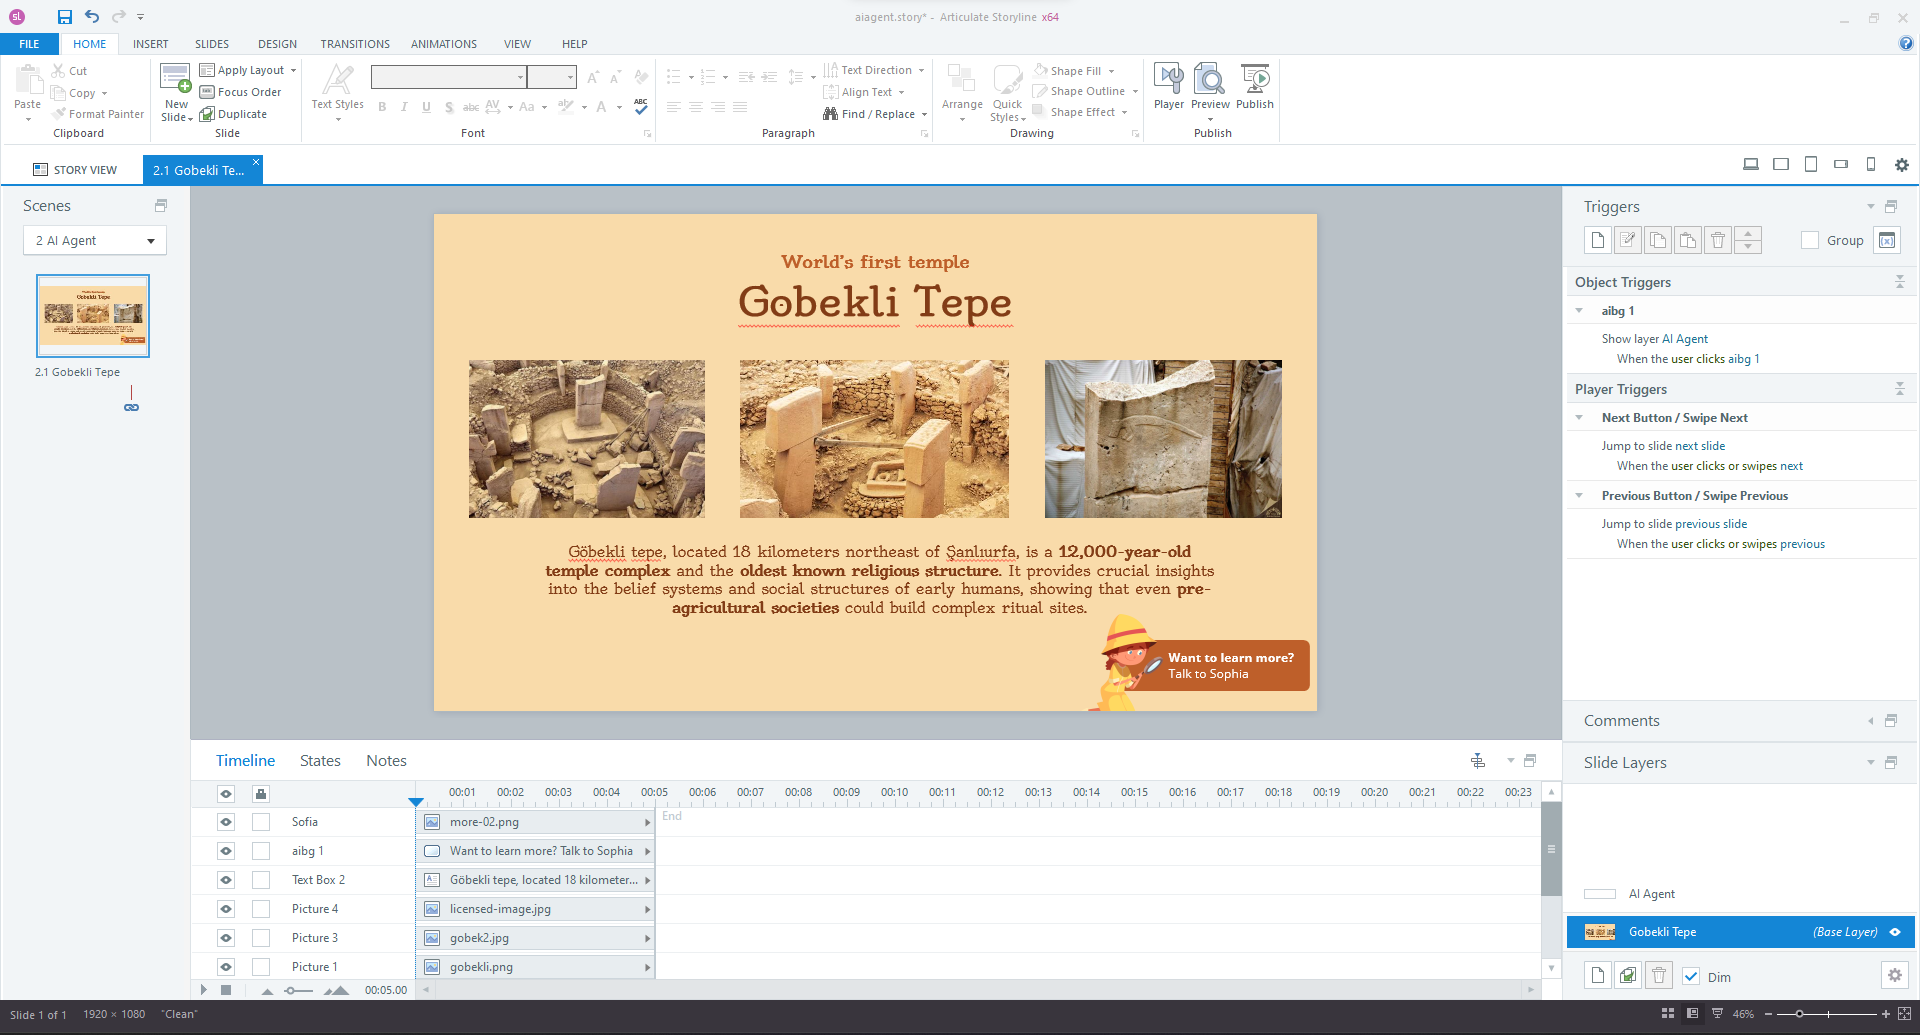
Task: Open the '2 AI Agent' scene dropdown
Action: (x=95, y=240)
